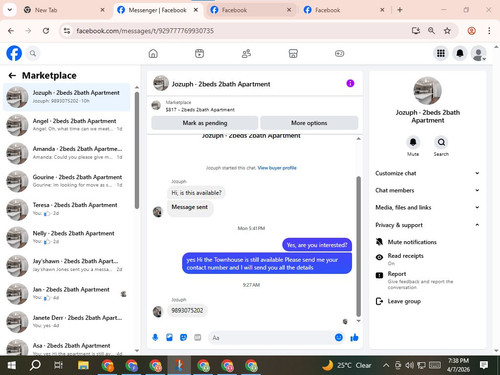Image resolution: width=500 pixels, height=375 pixels.
Task: Open the Reels video icon
Action: tap(199, 53)
